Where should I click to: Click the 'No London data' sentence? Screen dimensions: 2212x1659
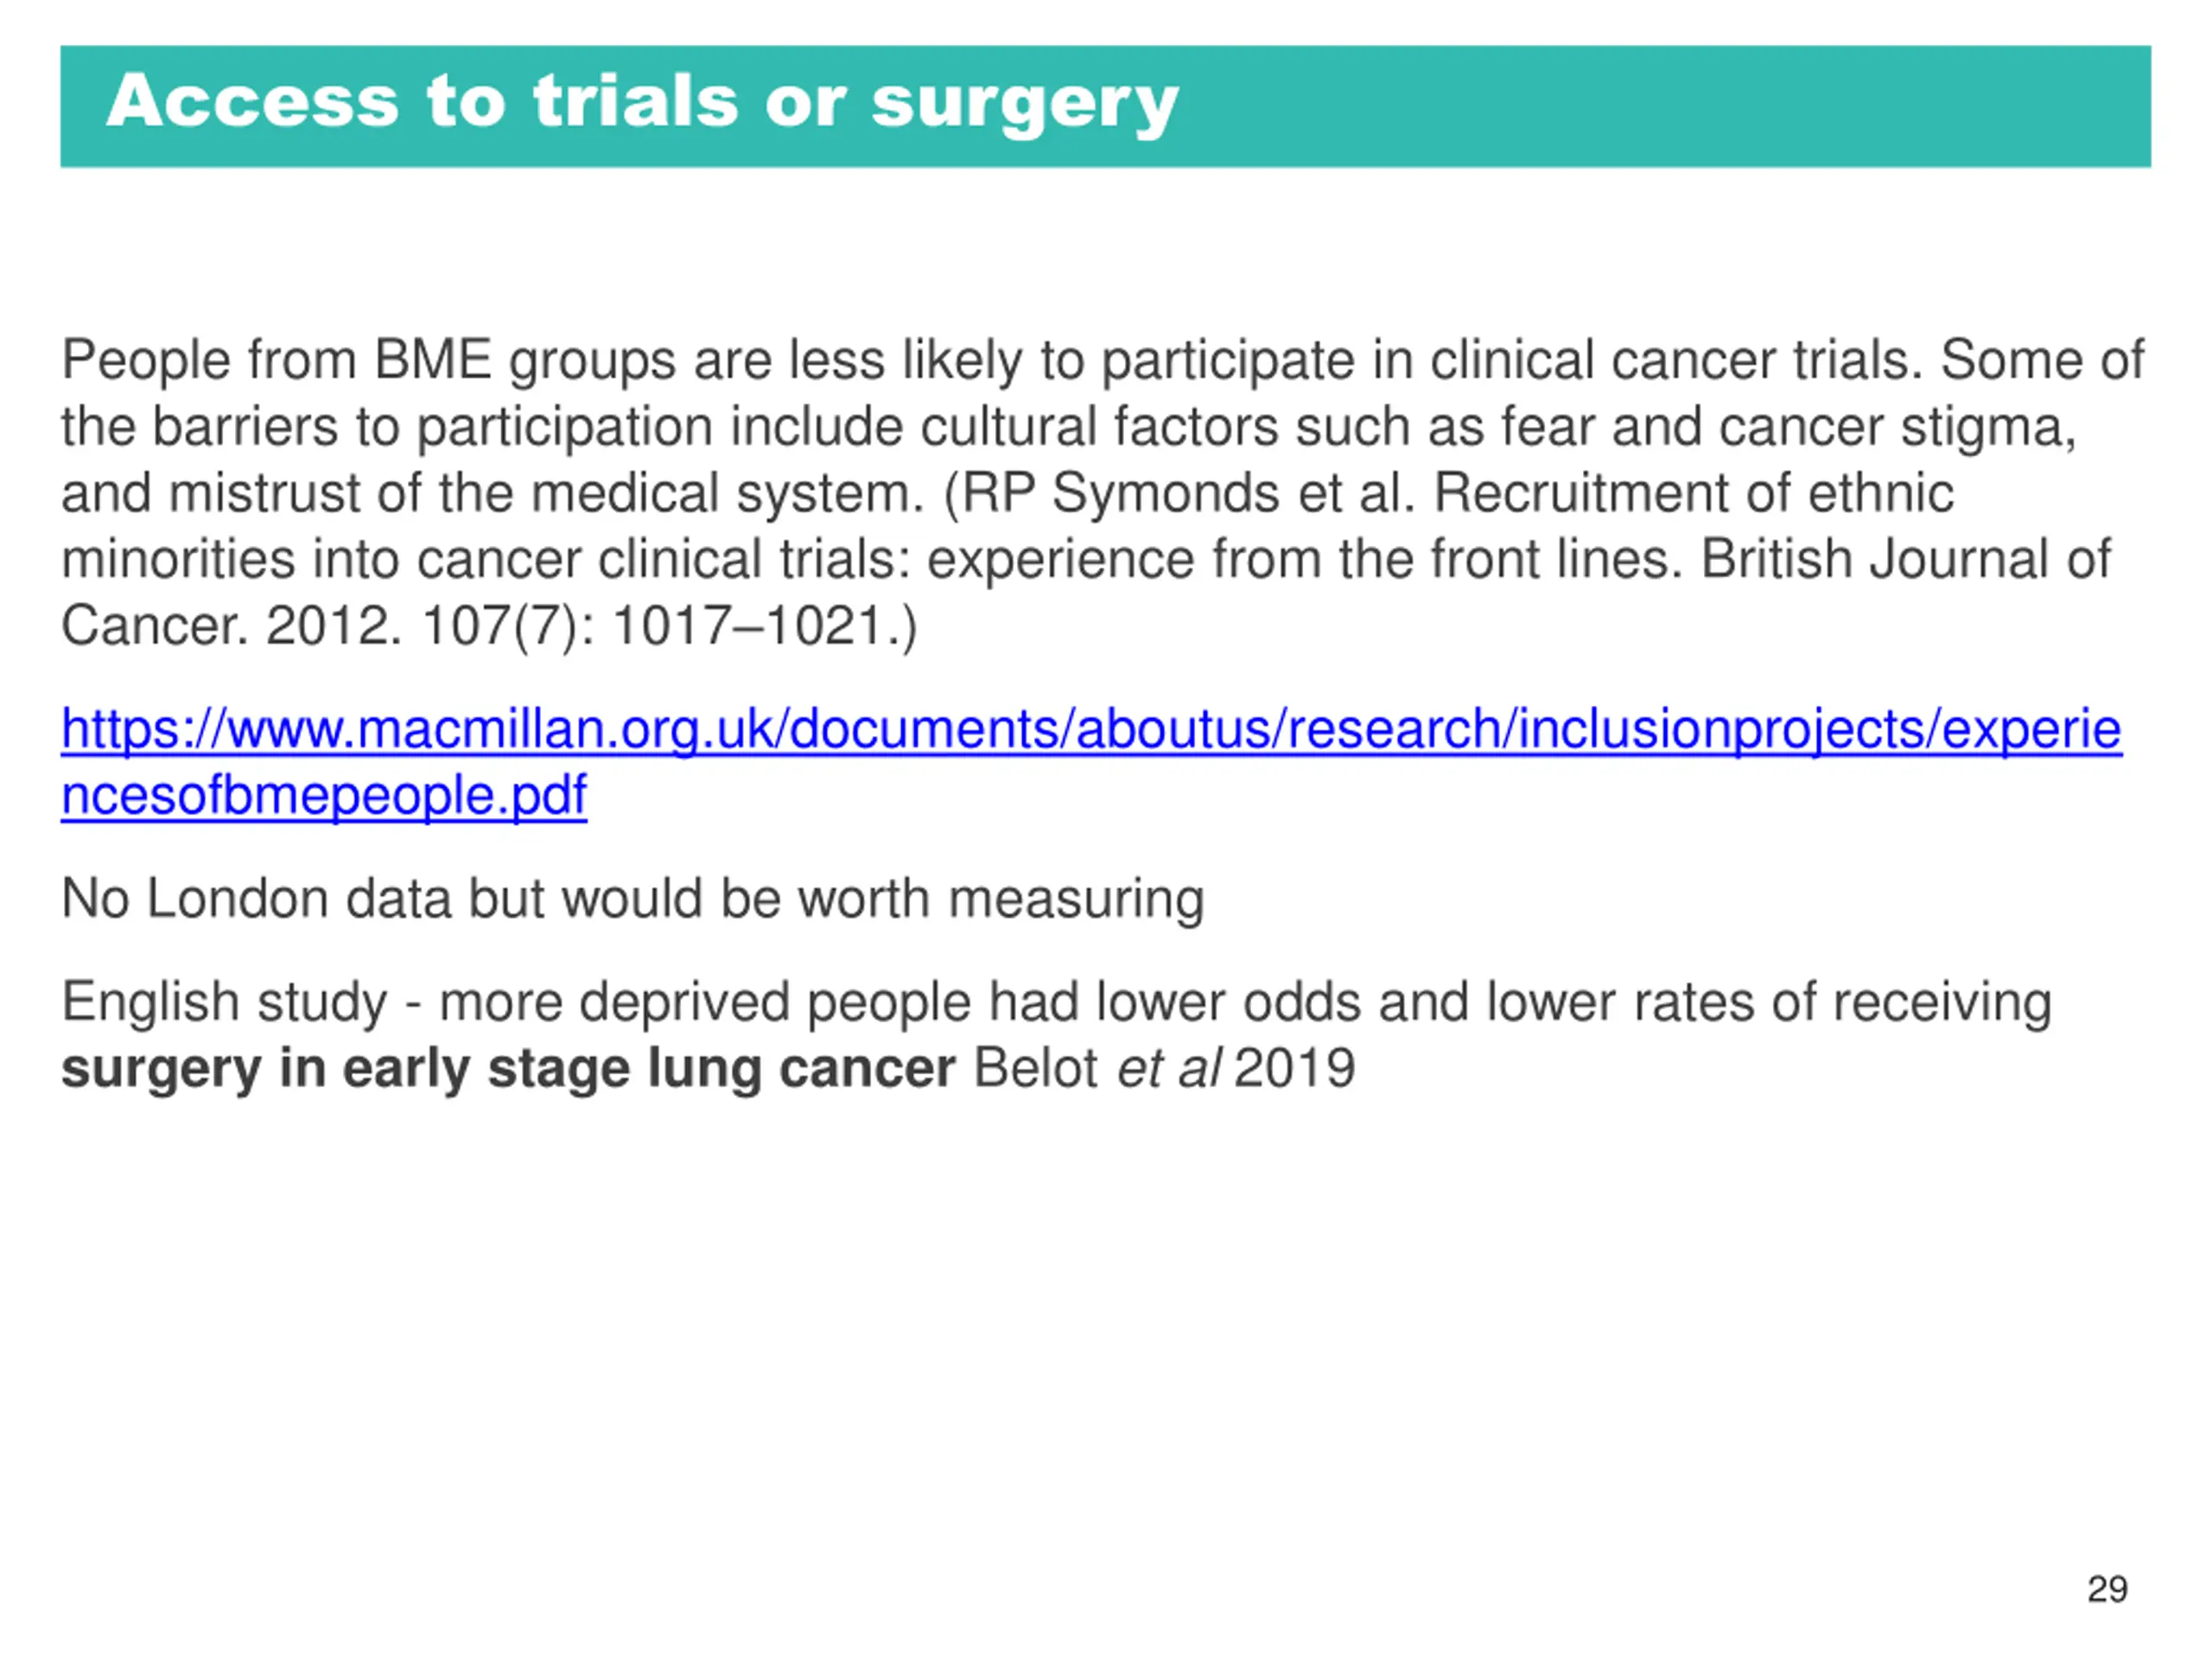(x=632, y=899)
